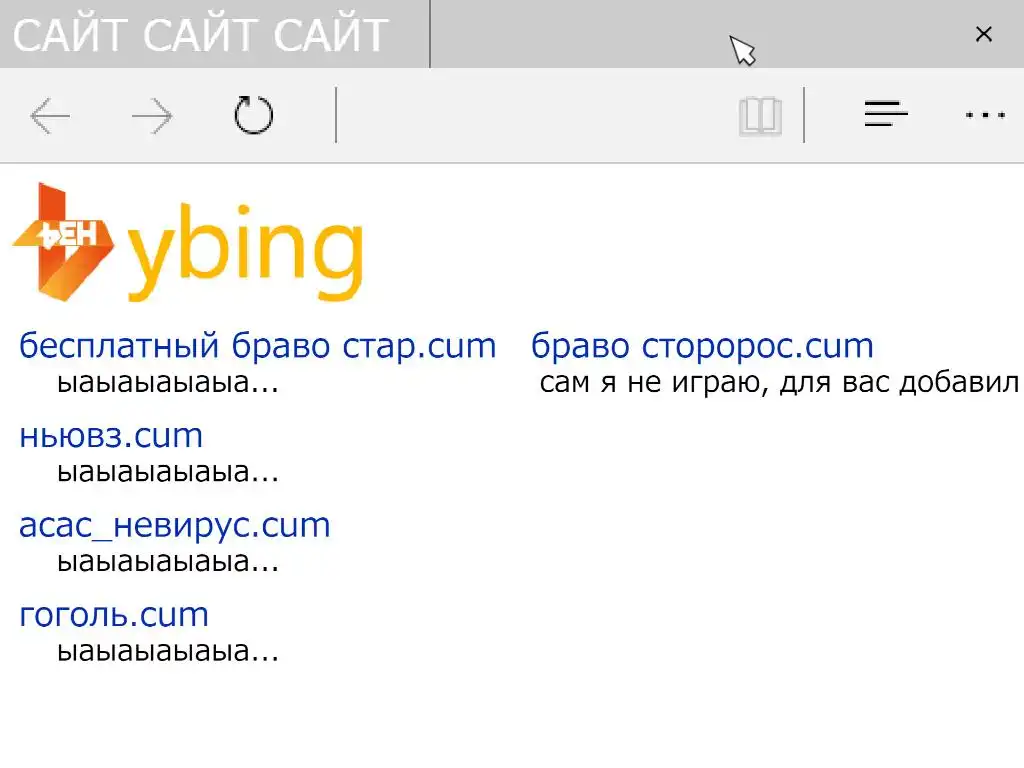This screenshot has height=768, width=1024.
Task: Select the САЙТ САЙТ САЙТ tab
Action: click(214, 34)
